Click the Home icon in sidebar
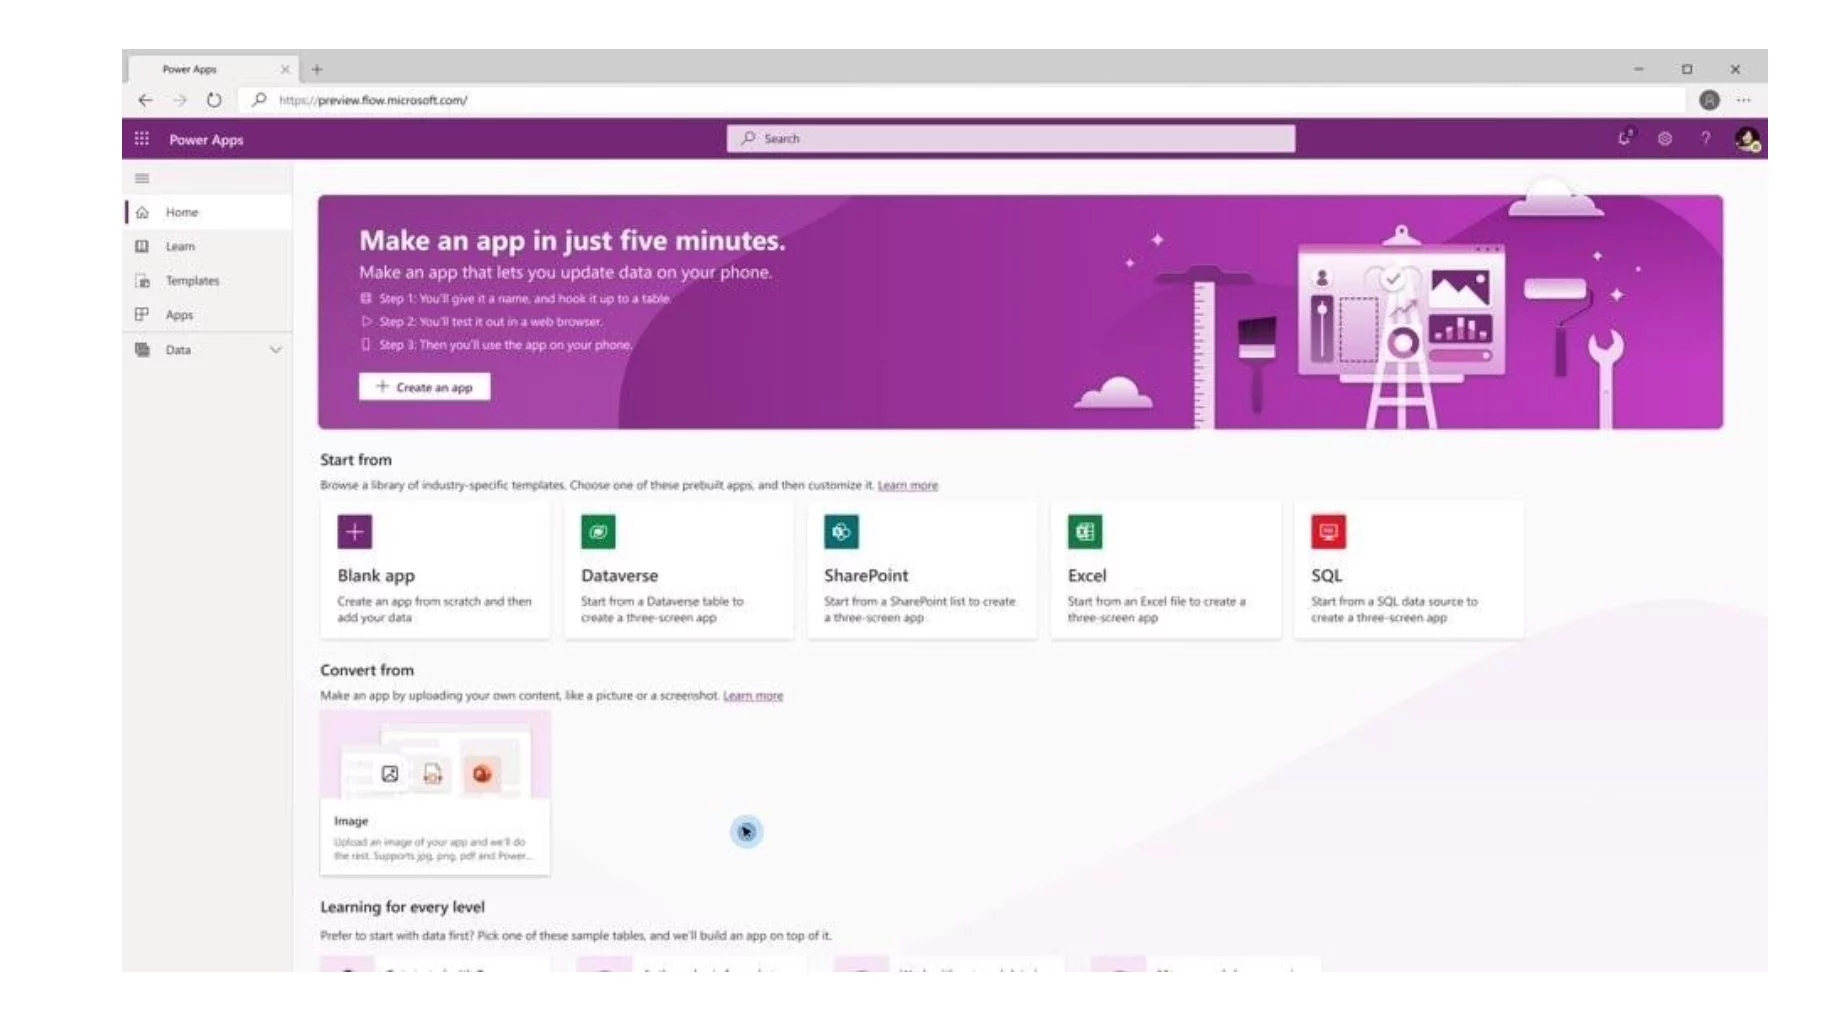 [x=142, y=212]
